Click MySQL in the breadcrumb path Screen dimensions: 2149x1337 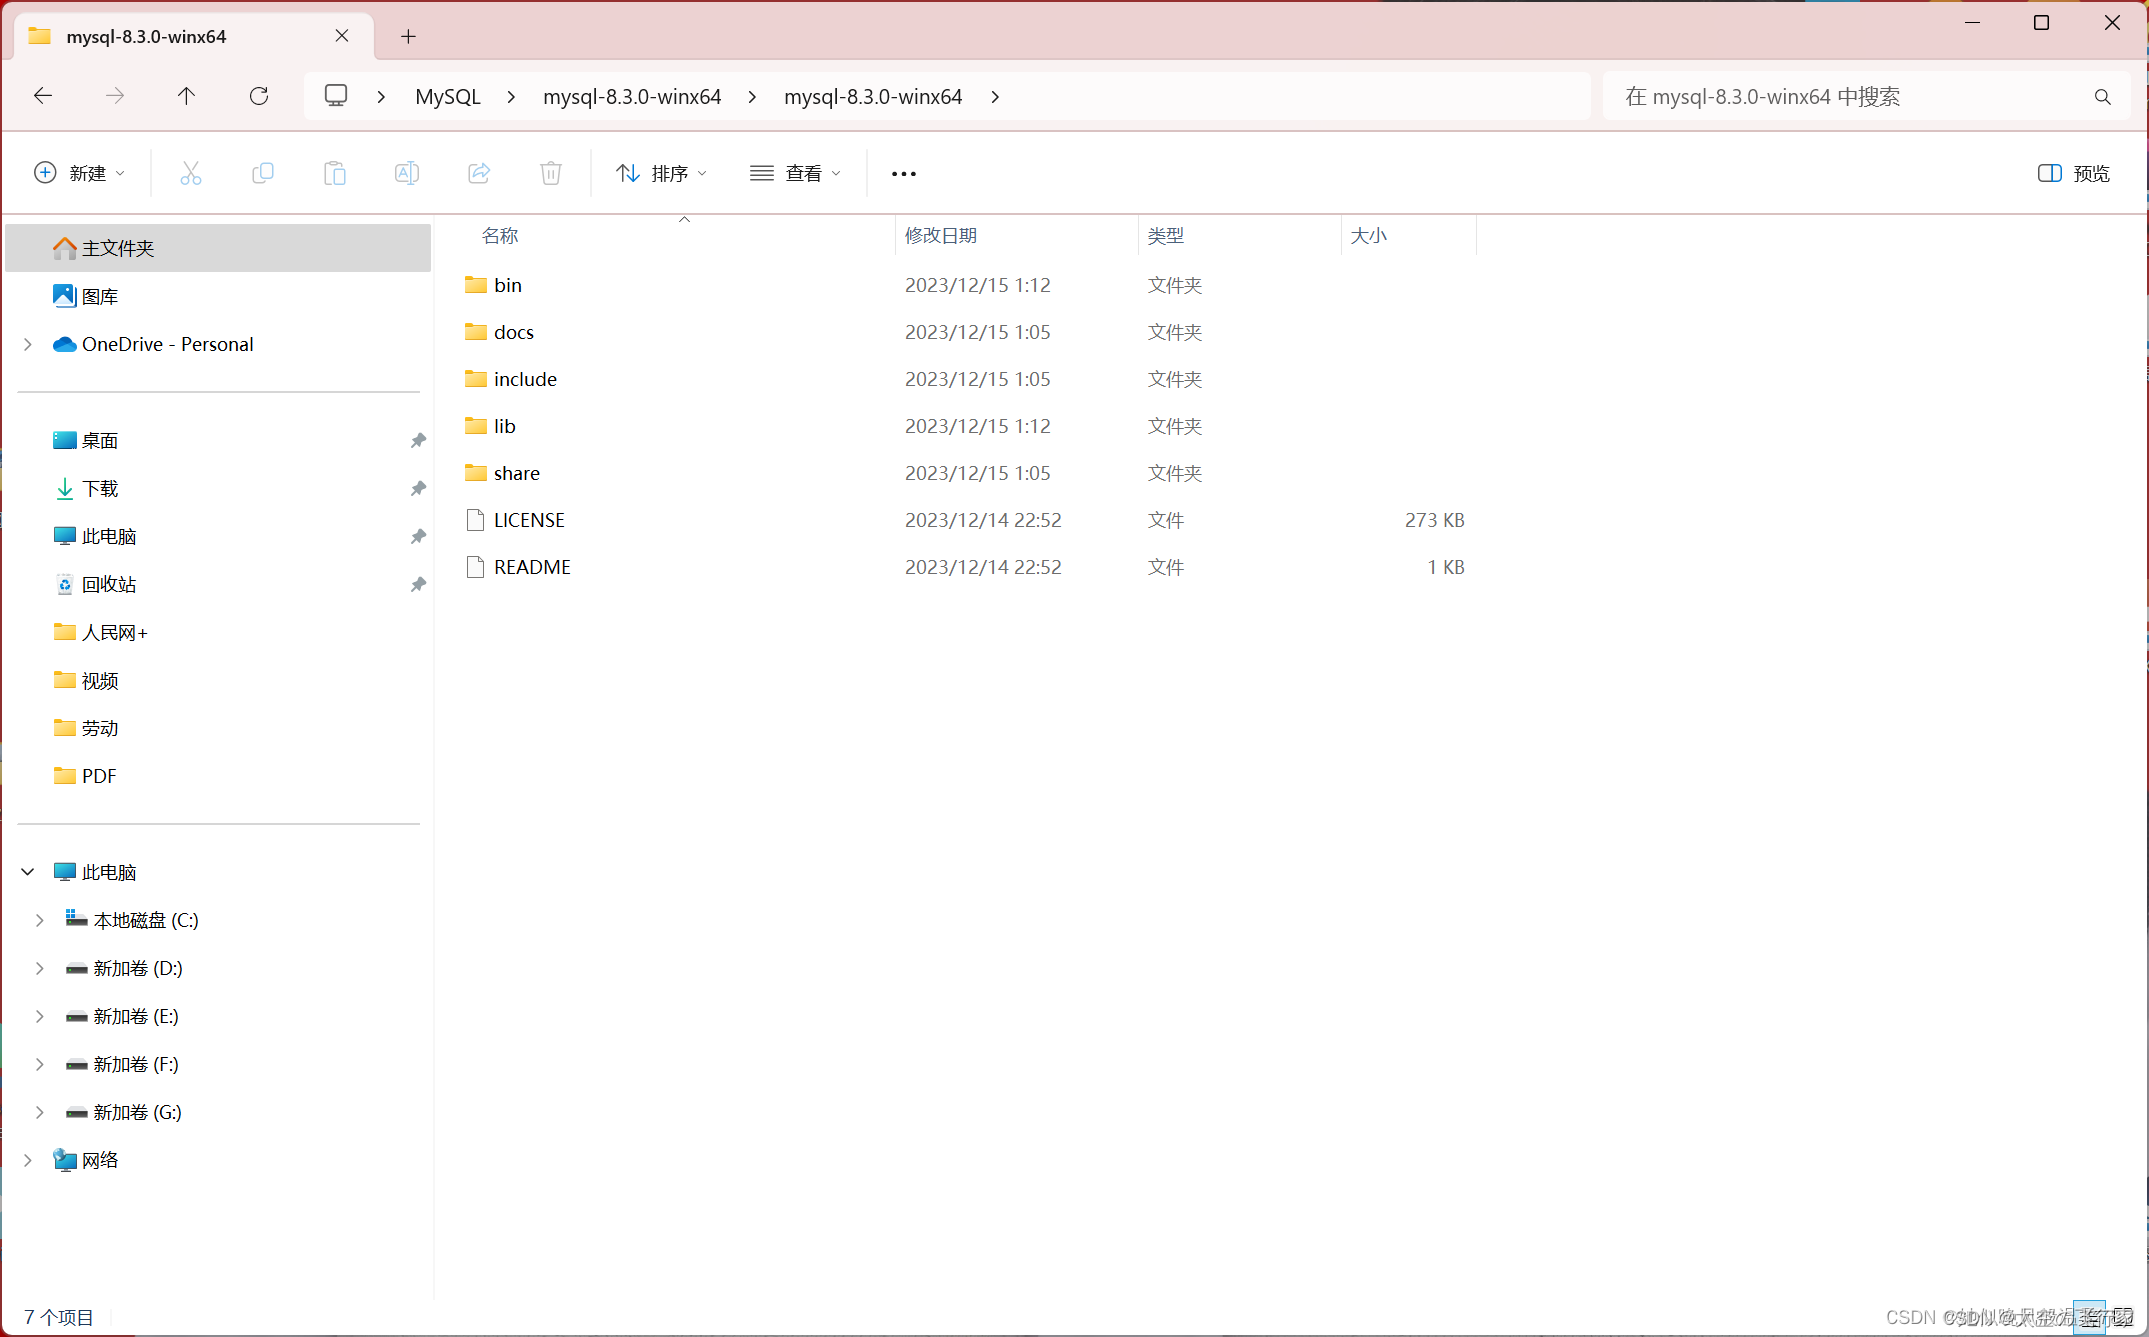coord(448,97)
